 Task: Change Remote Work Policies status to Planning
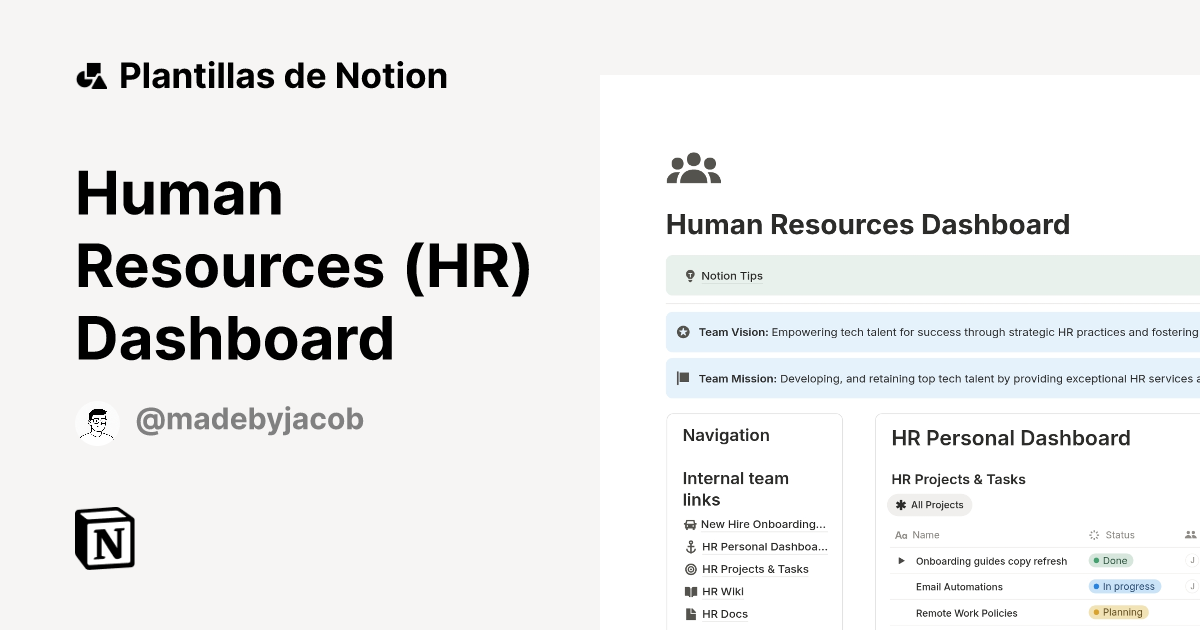click(x=1118, y=612)
